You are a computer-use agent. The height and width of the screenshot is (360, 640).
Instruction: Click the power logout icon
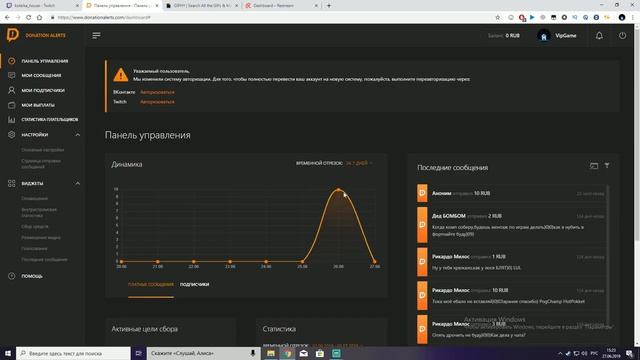[x=622, y=36]
